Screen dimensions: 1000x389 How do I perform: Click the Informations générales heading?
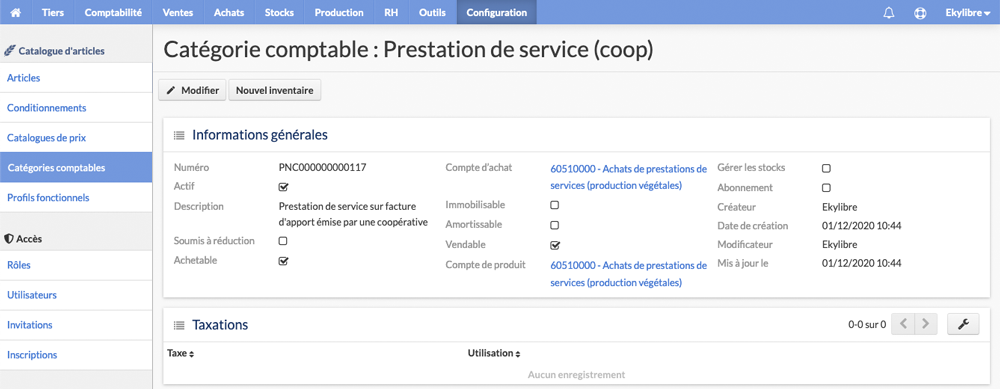(260, 135)
